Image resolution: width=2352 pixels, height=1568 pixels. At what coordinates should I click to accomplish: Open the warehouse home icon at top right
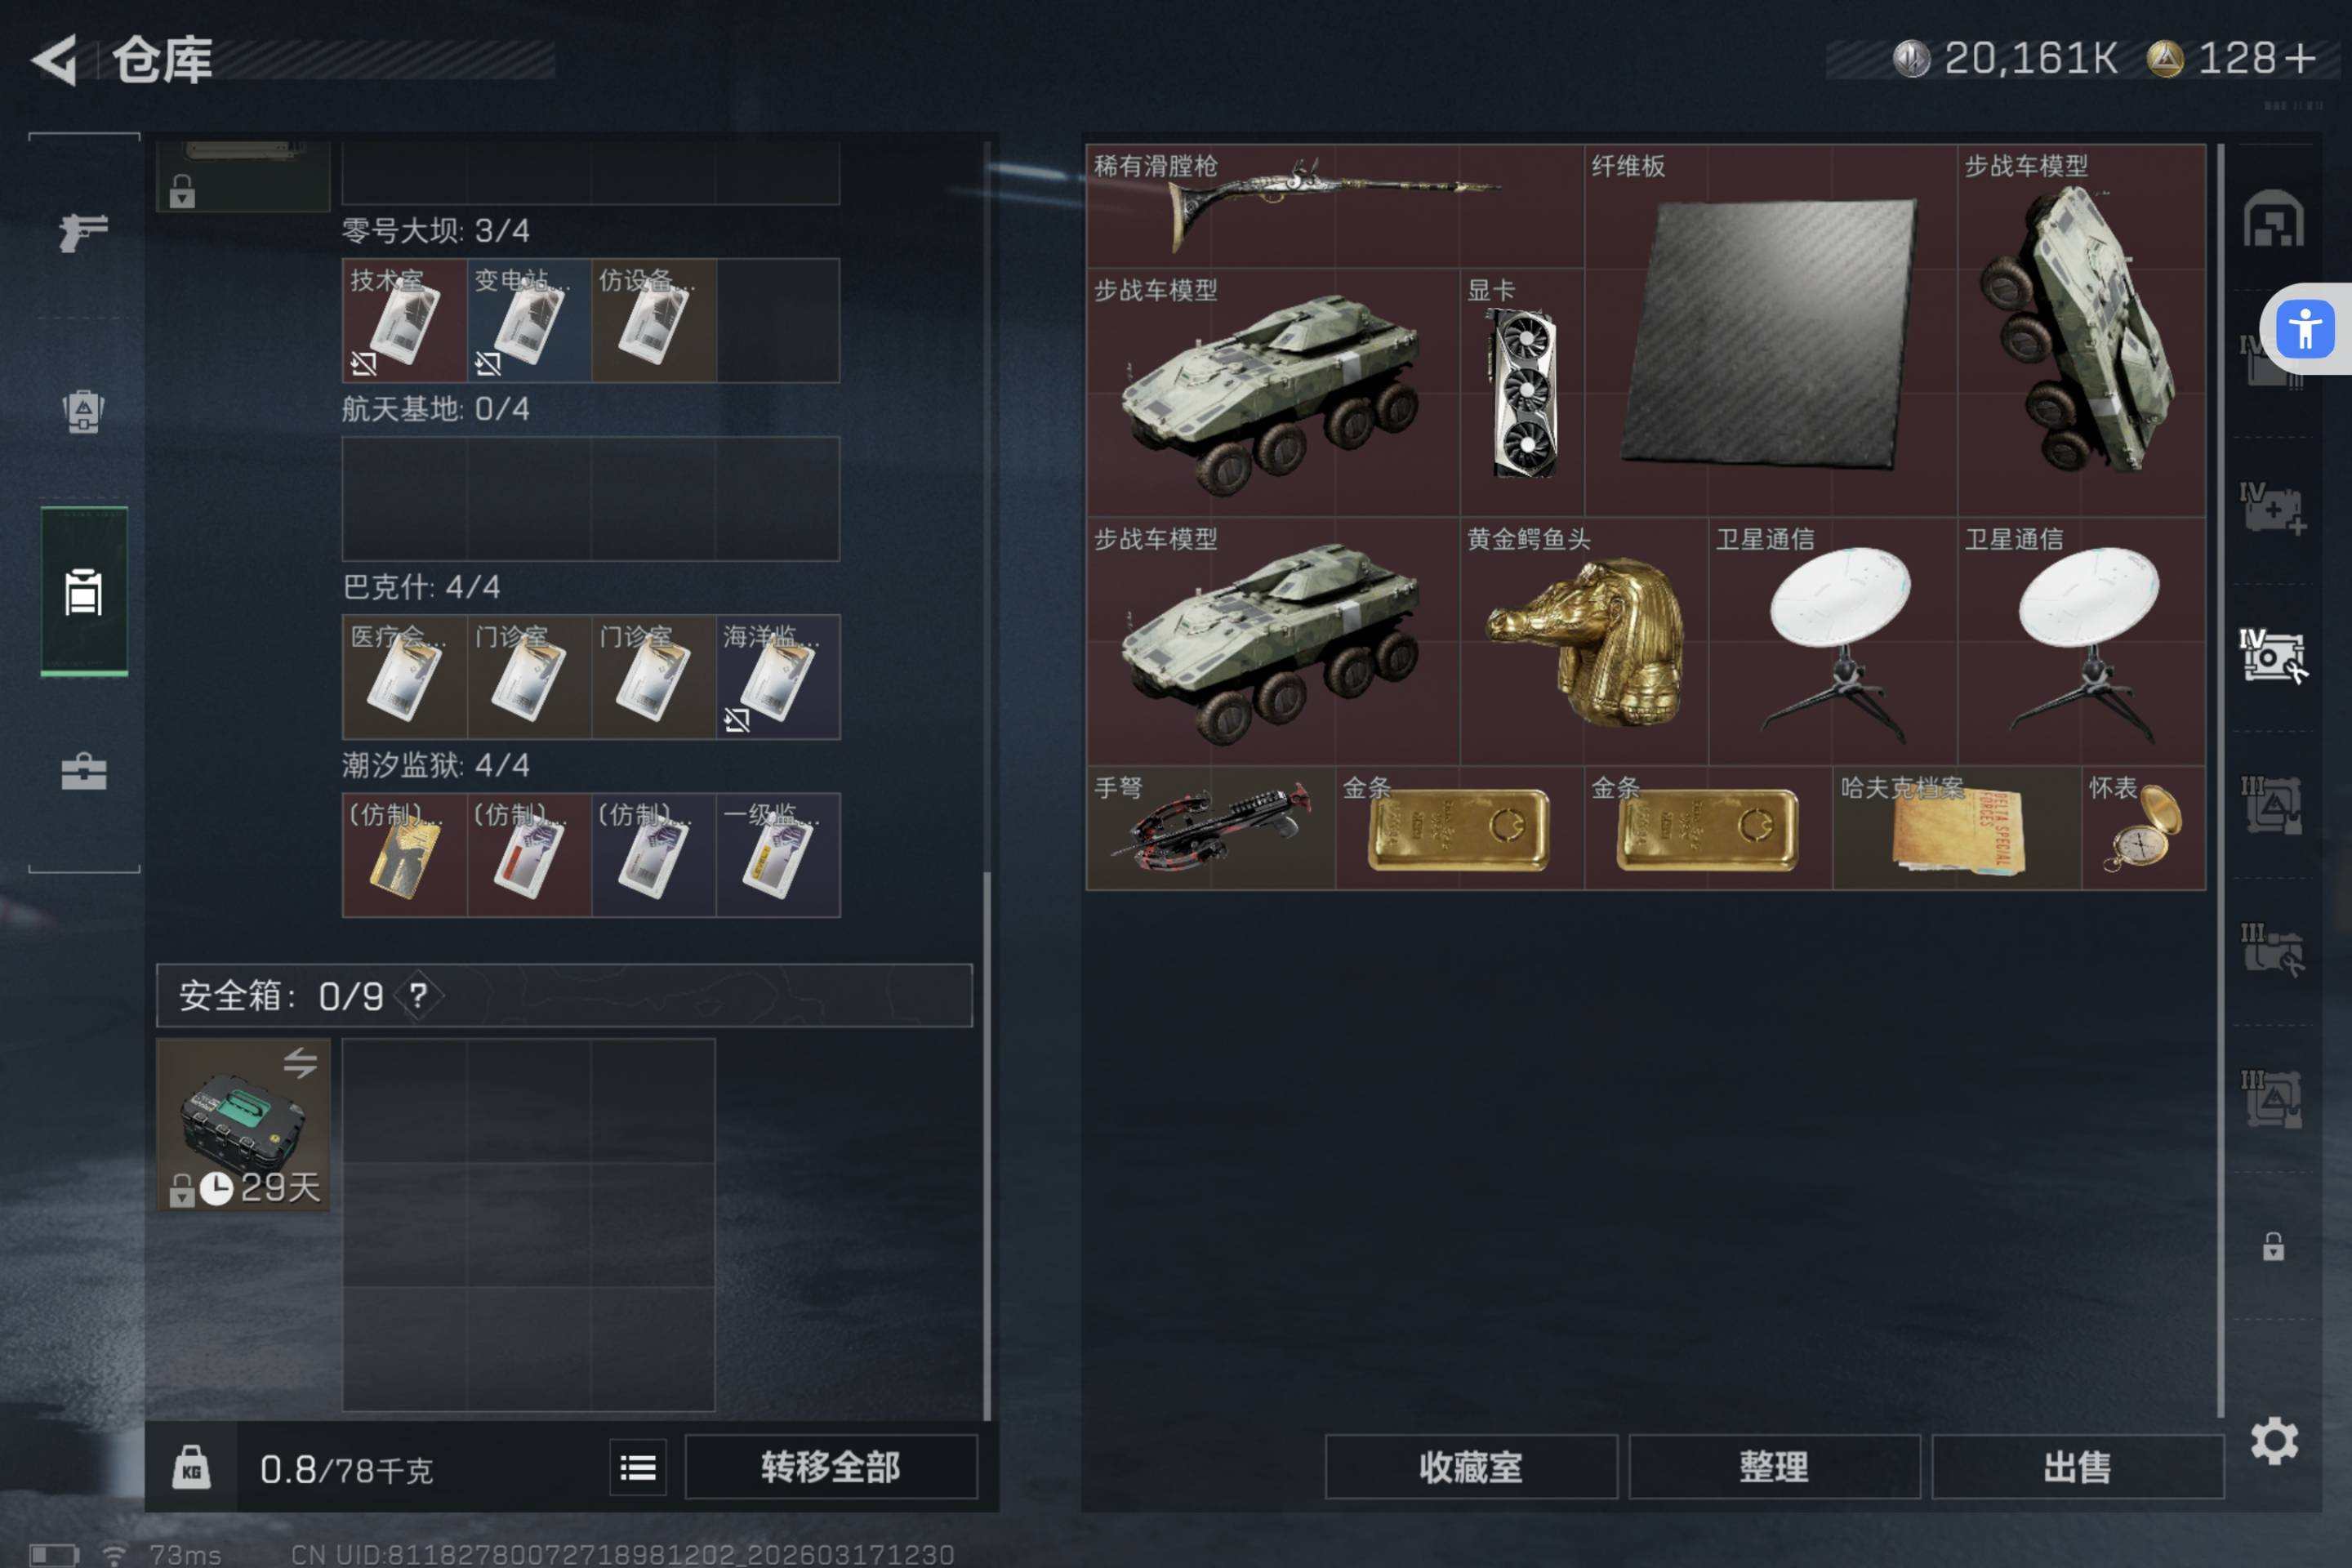coord(2273,218)
